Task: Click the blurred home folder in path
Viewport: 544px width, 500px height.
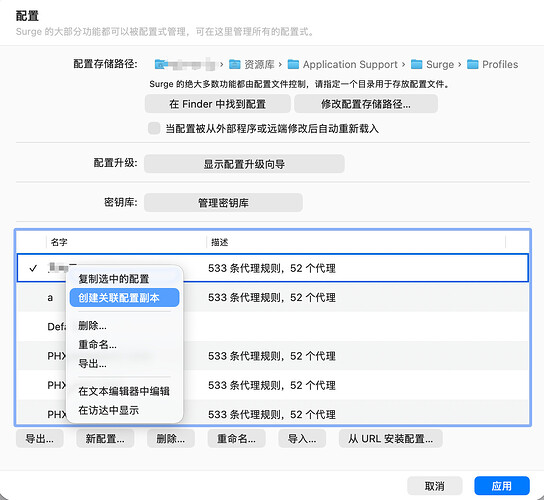Action: tap(185, 64)
